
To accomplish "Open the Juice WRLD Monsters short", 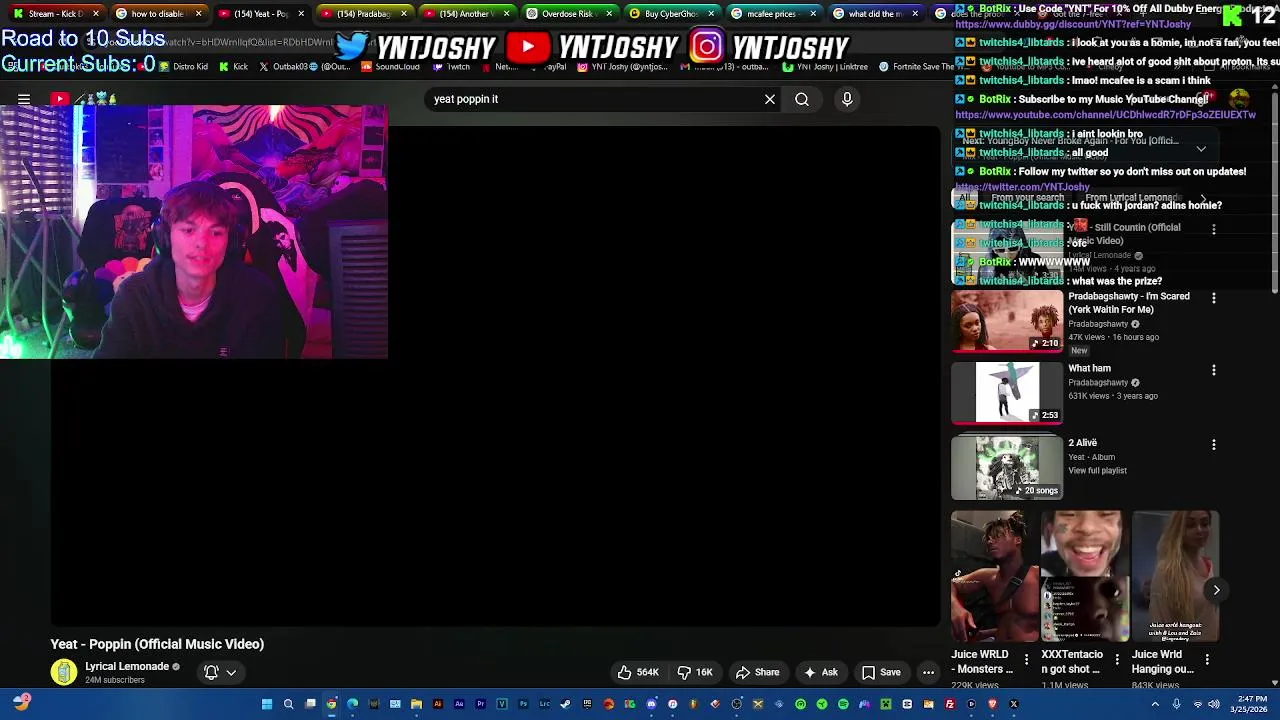I will click(995, 576).
